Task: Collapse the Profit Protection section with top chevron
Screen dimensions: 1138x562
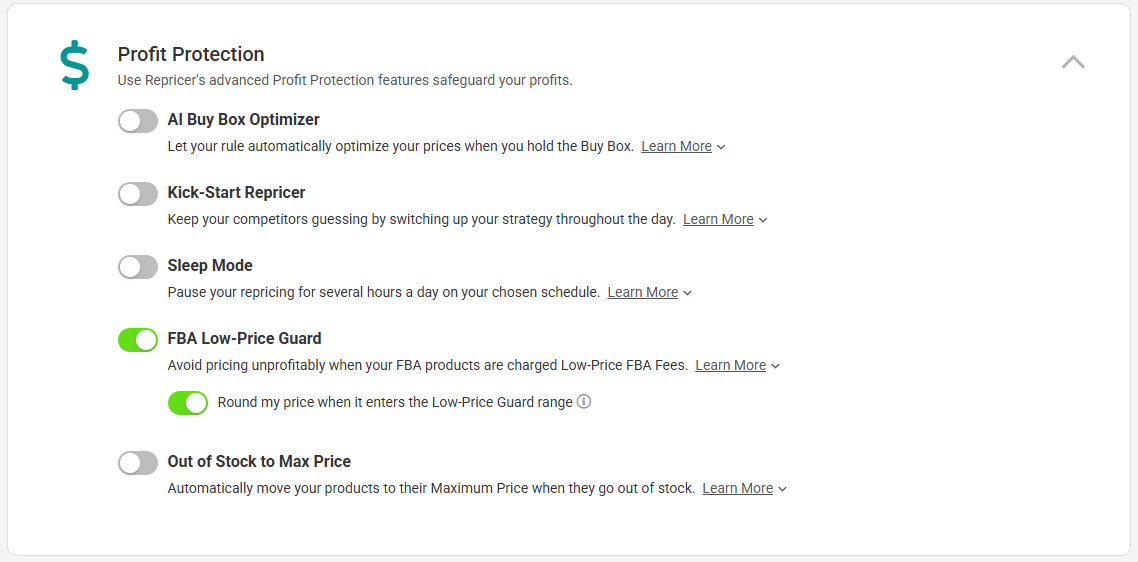Action: click(1073, 62)
